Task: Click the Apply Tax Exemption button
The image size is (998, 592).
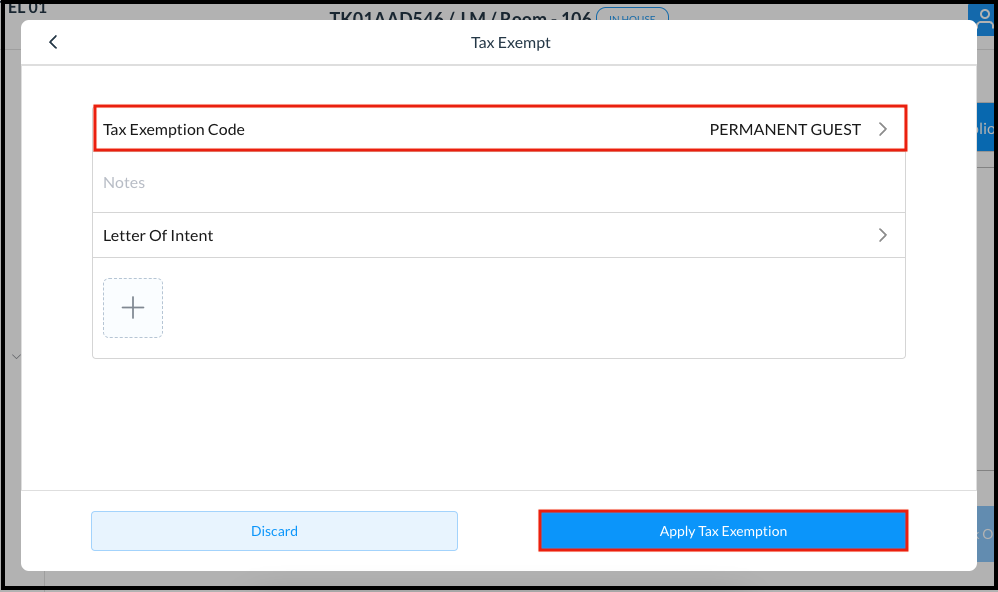Action: click(722, 531)
